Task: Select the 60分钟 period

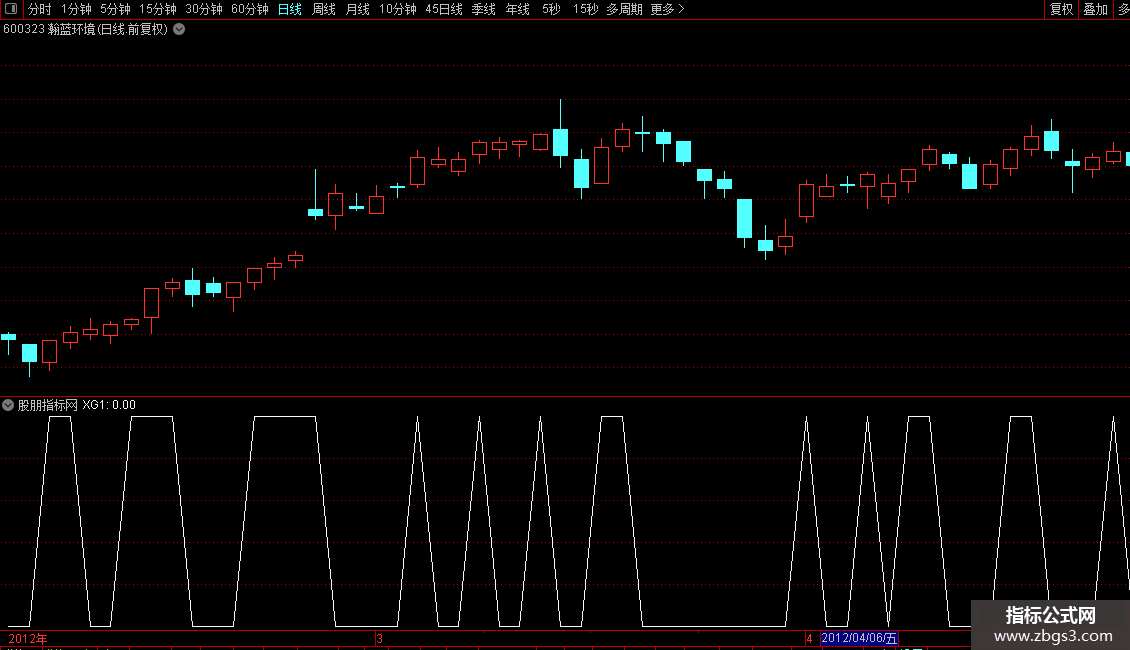Action: pyautogui.click(x=250, y=9)
